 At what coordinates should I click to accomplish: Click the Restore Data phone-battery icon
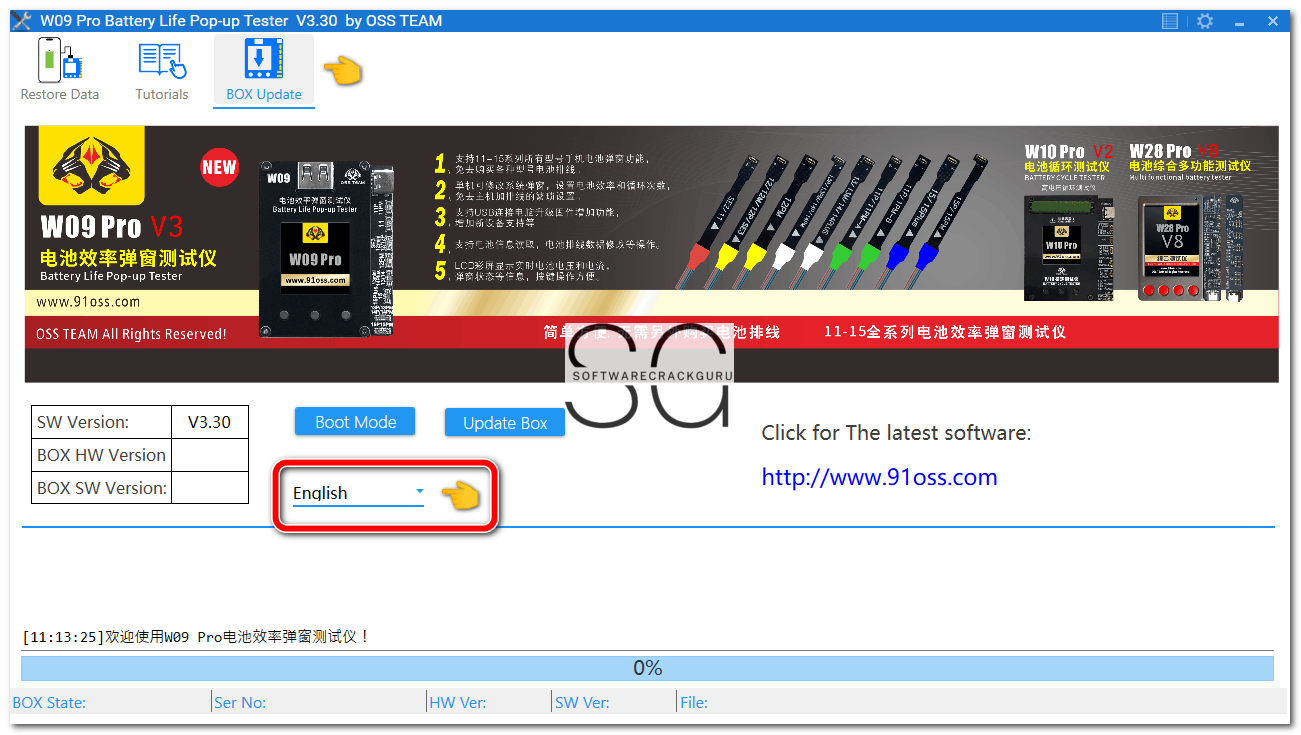tap(59, 60)
